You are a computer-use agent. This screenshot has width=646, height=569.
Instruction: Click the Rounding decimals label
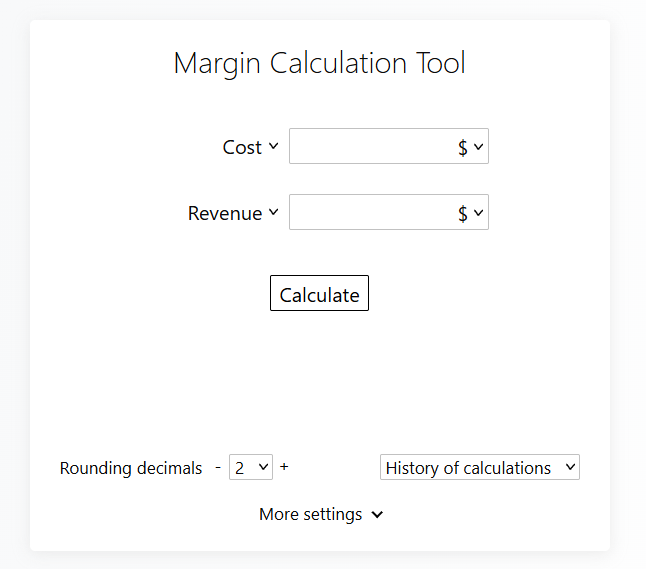click(131, 468)
